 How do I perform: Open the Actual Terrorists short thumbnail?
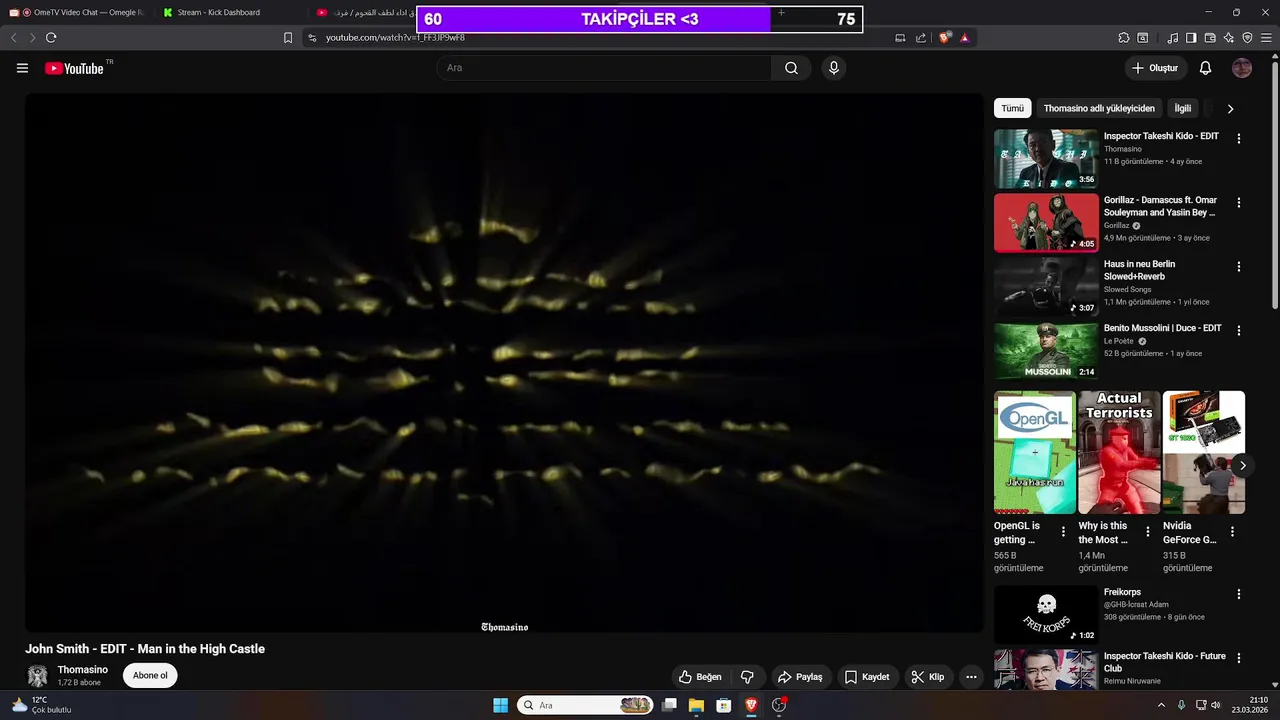click(x=1119, y=452)
